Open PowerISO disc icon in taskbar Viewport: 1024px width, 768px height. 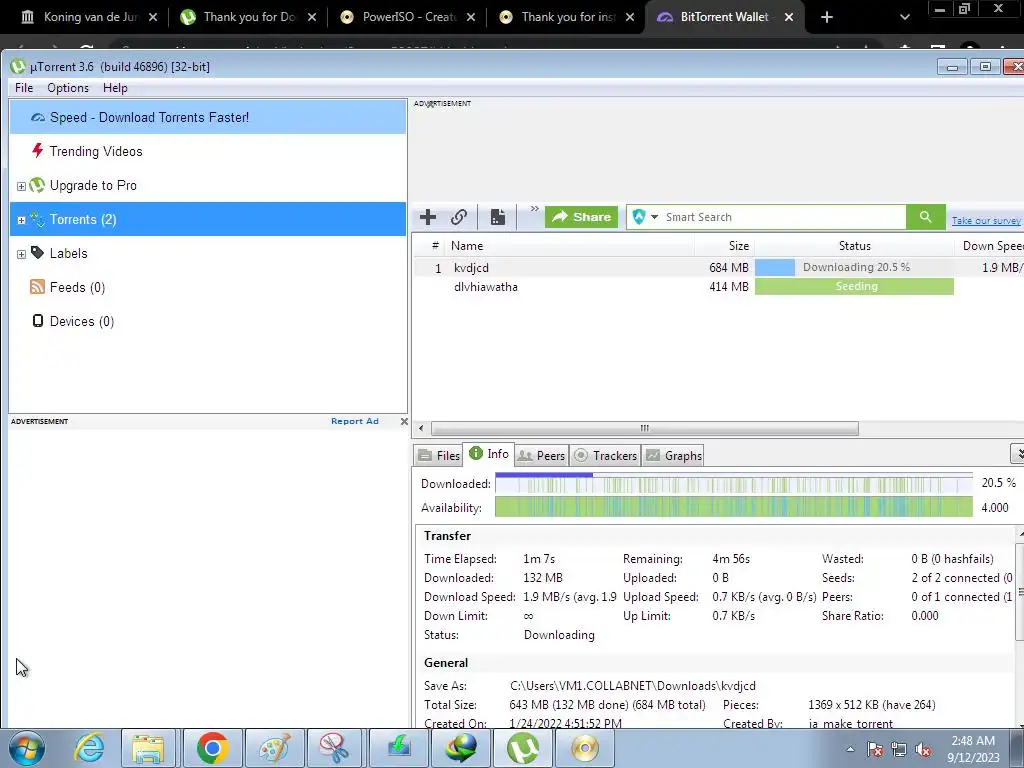584,748
